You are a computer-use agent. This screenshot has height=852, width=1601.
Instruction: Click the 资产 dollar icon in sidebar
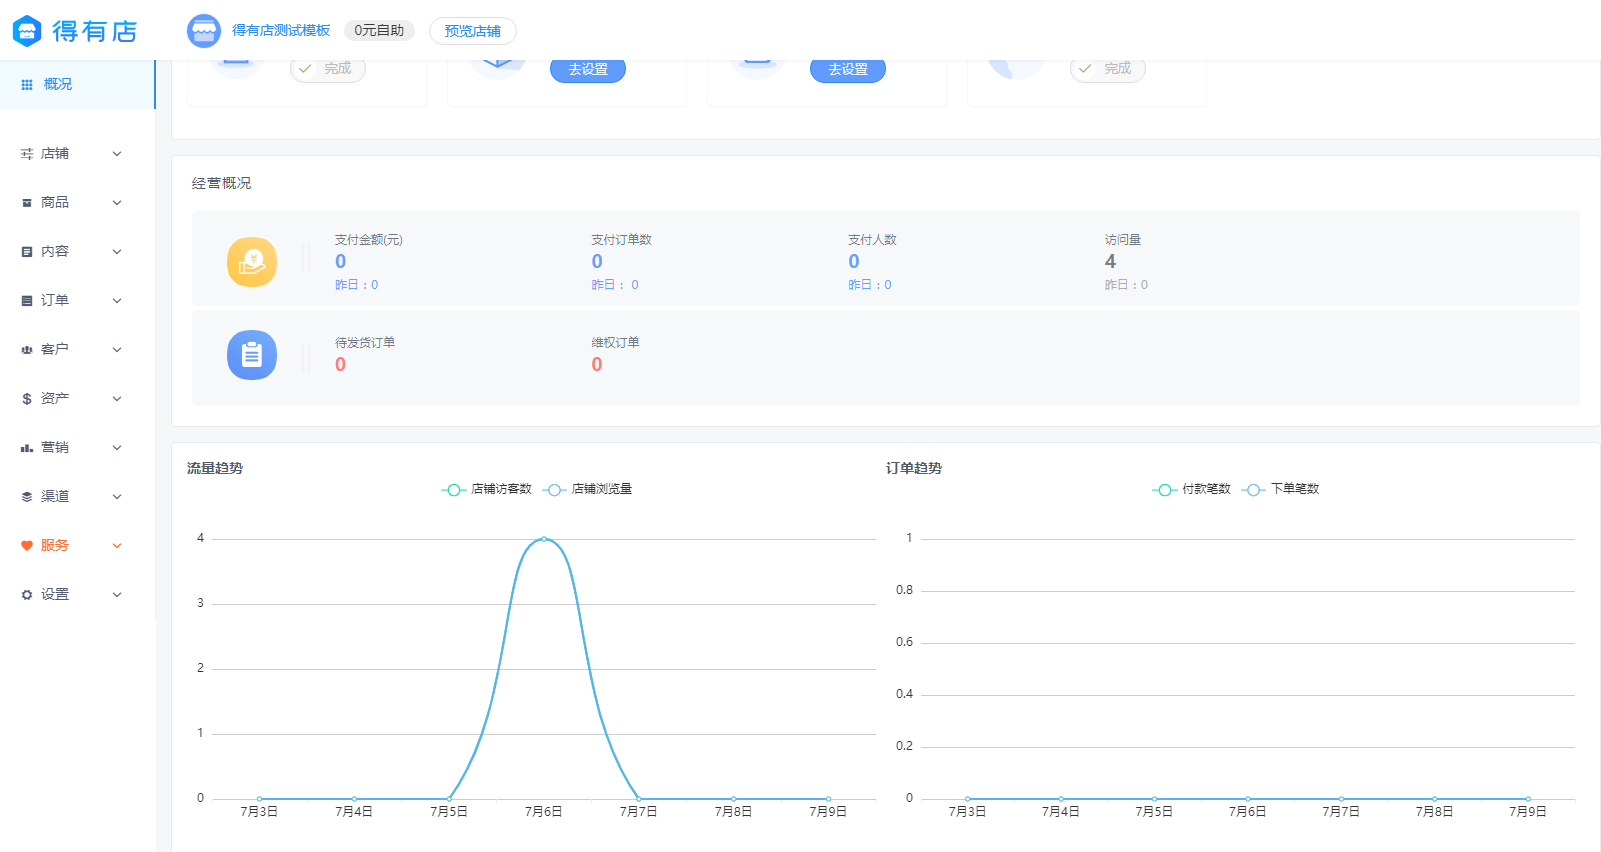[x=27, y=399]
